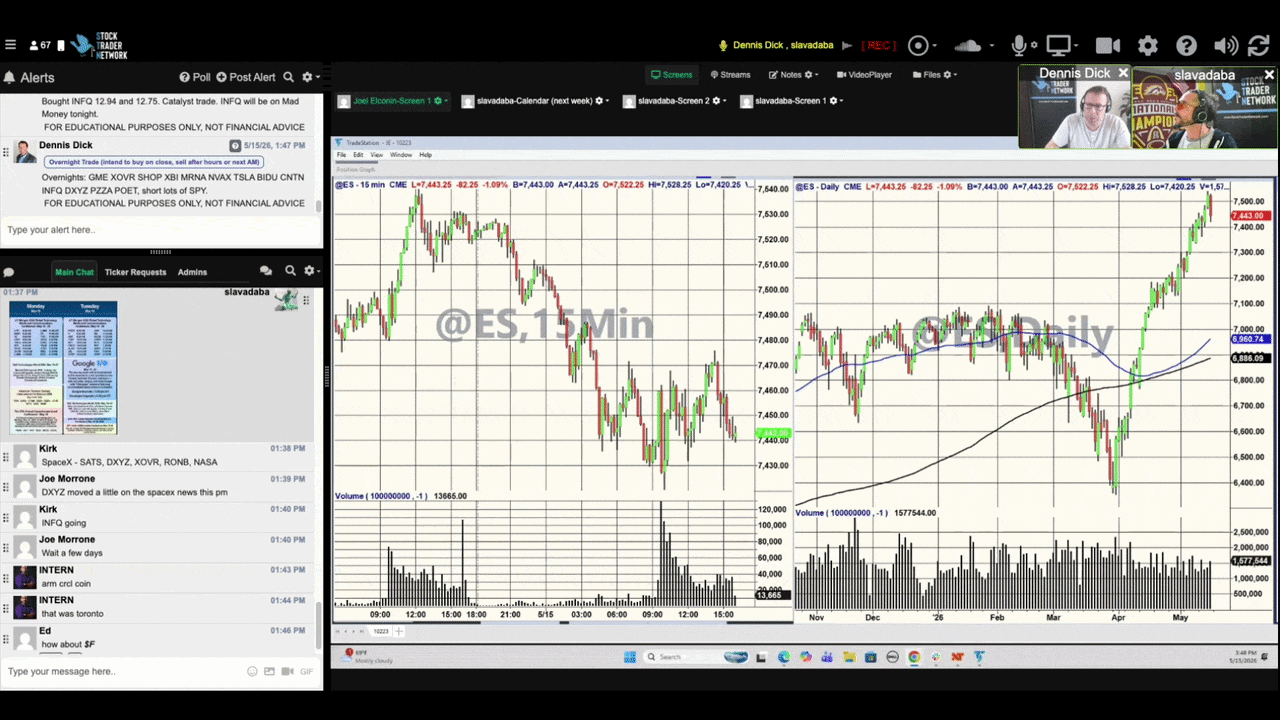
Task: Open TradeStation View menu
Action: [x=376, y=155]
